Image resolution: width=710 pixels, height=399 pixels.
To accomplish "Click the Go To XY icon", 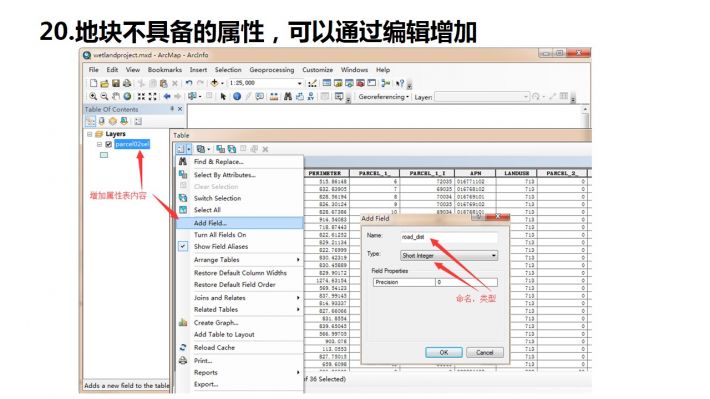I will click(x=311, y=96).
